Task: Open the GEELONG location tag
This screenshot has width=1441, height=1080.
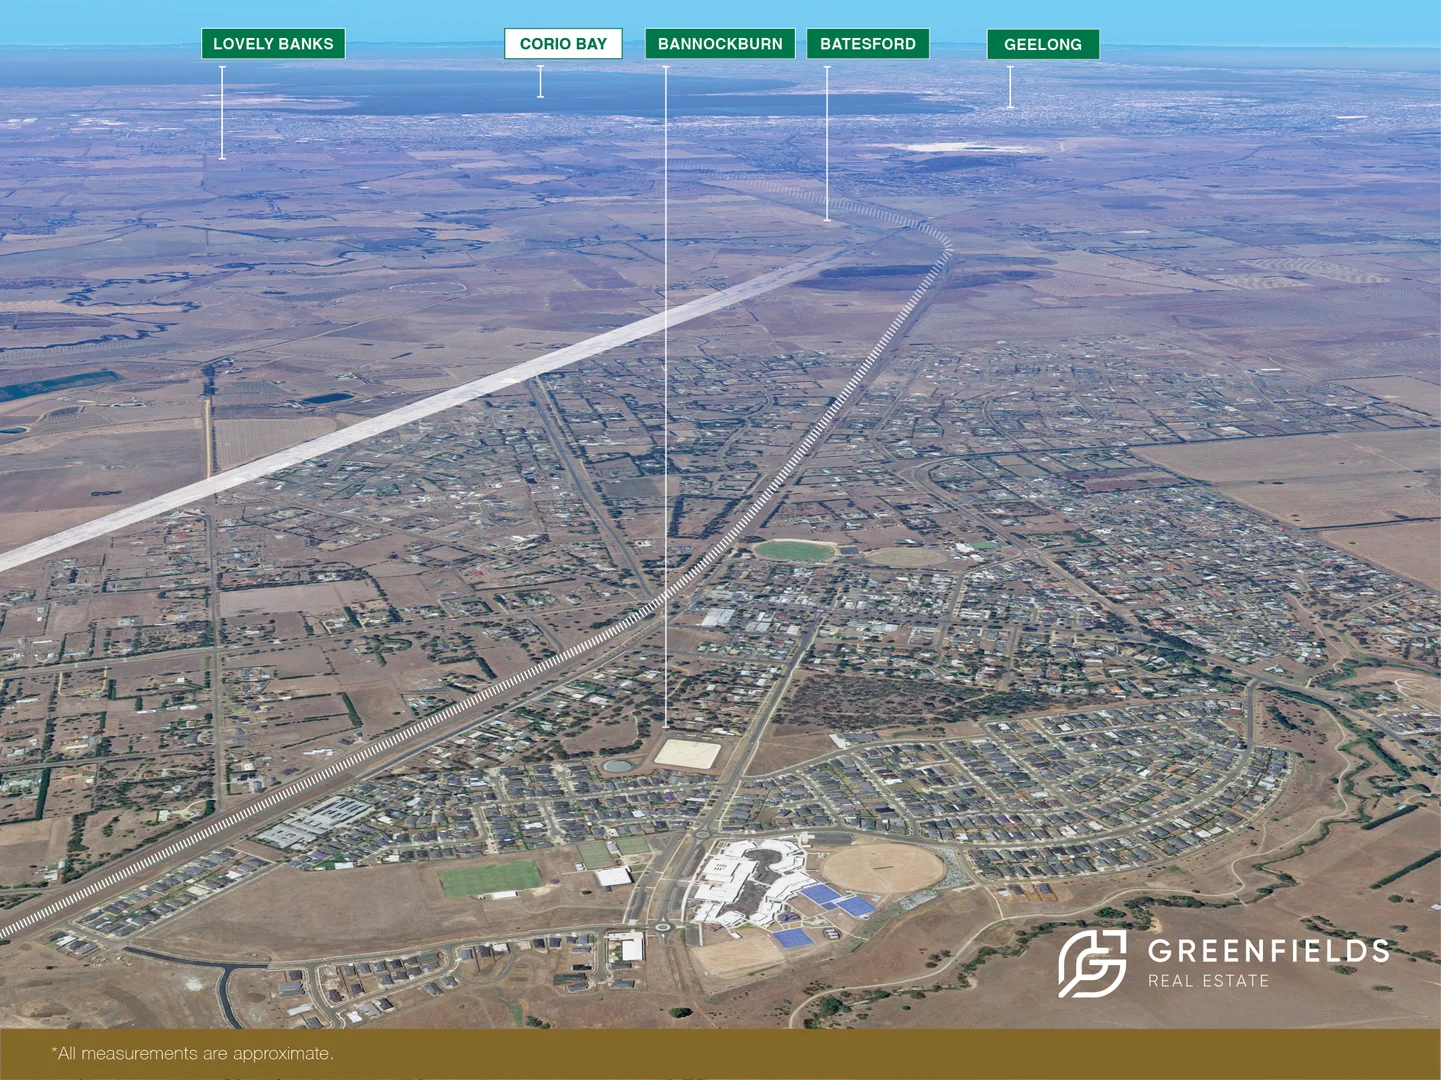Action: coord(1042,44)
